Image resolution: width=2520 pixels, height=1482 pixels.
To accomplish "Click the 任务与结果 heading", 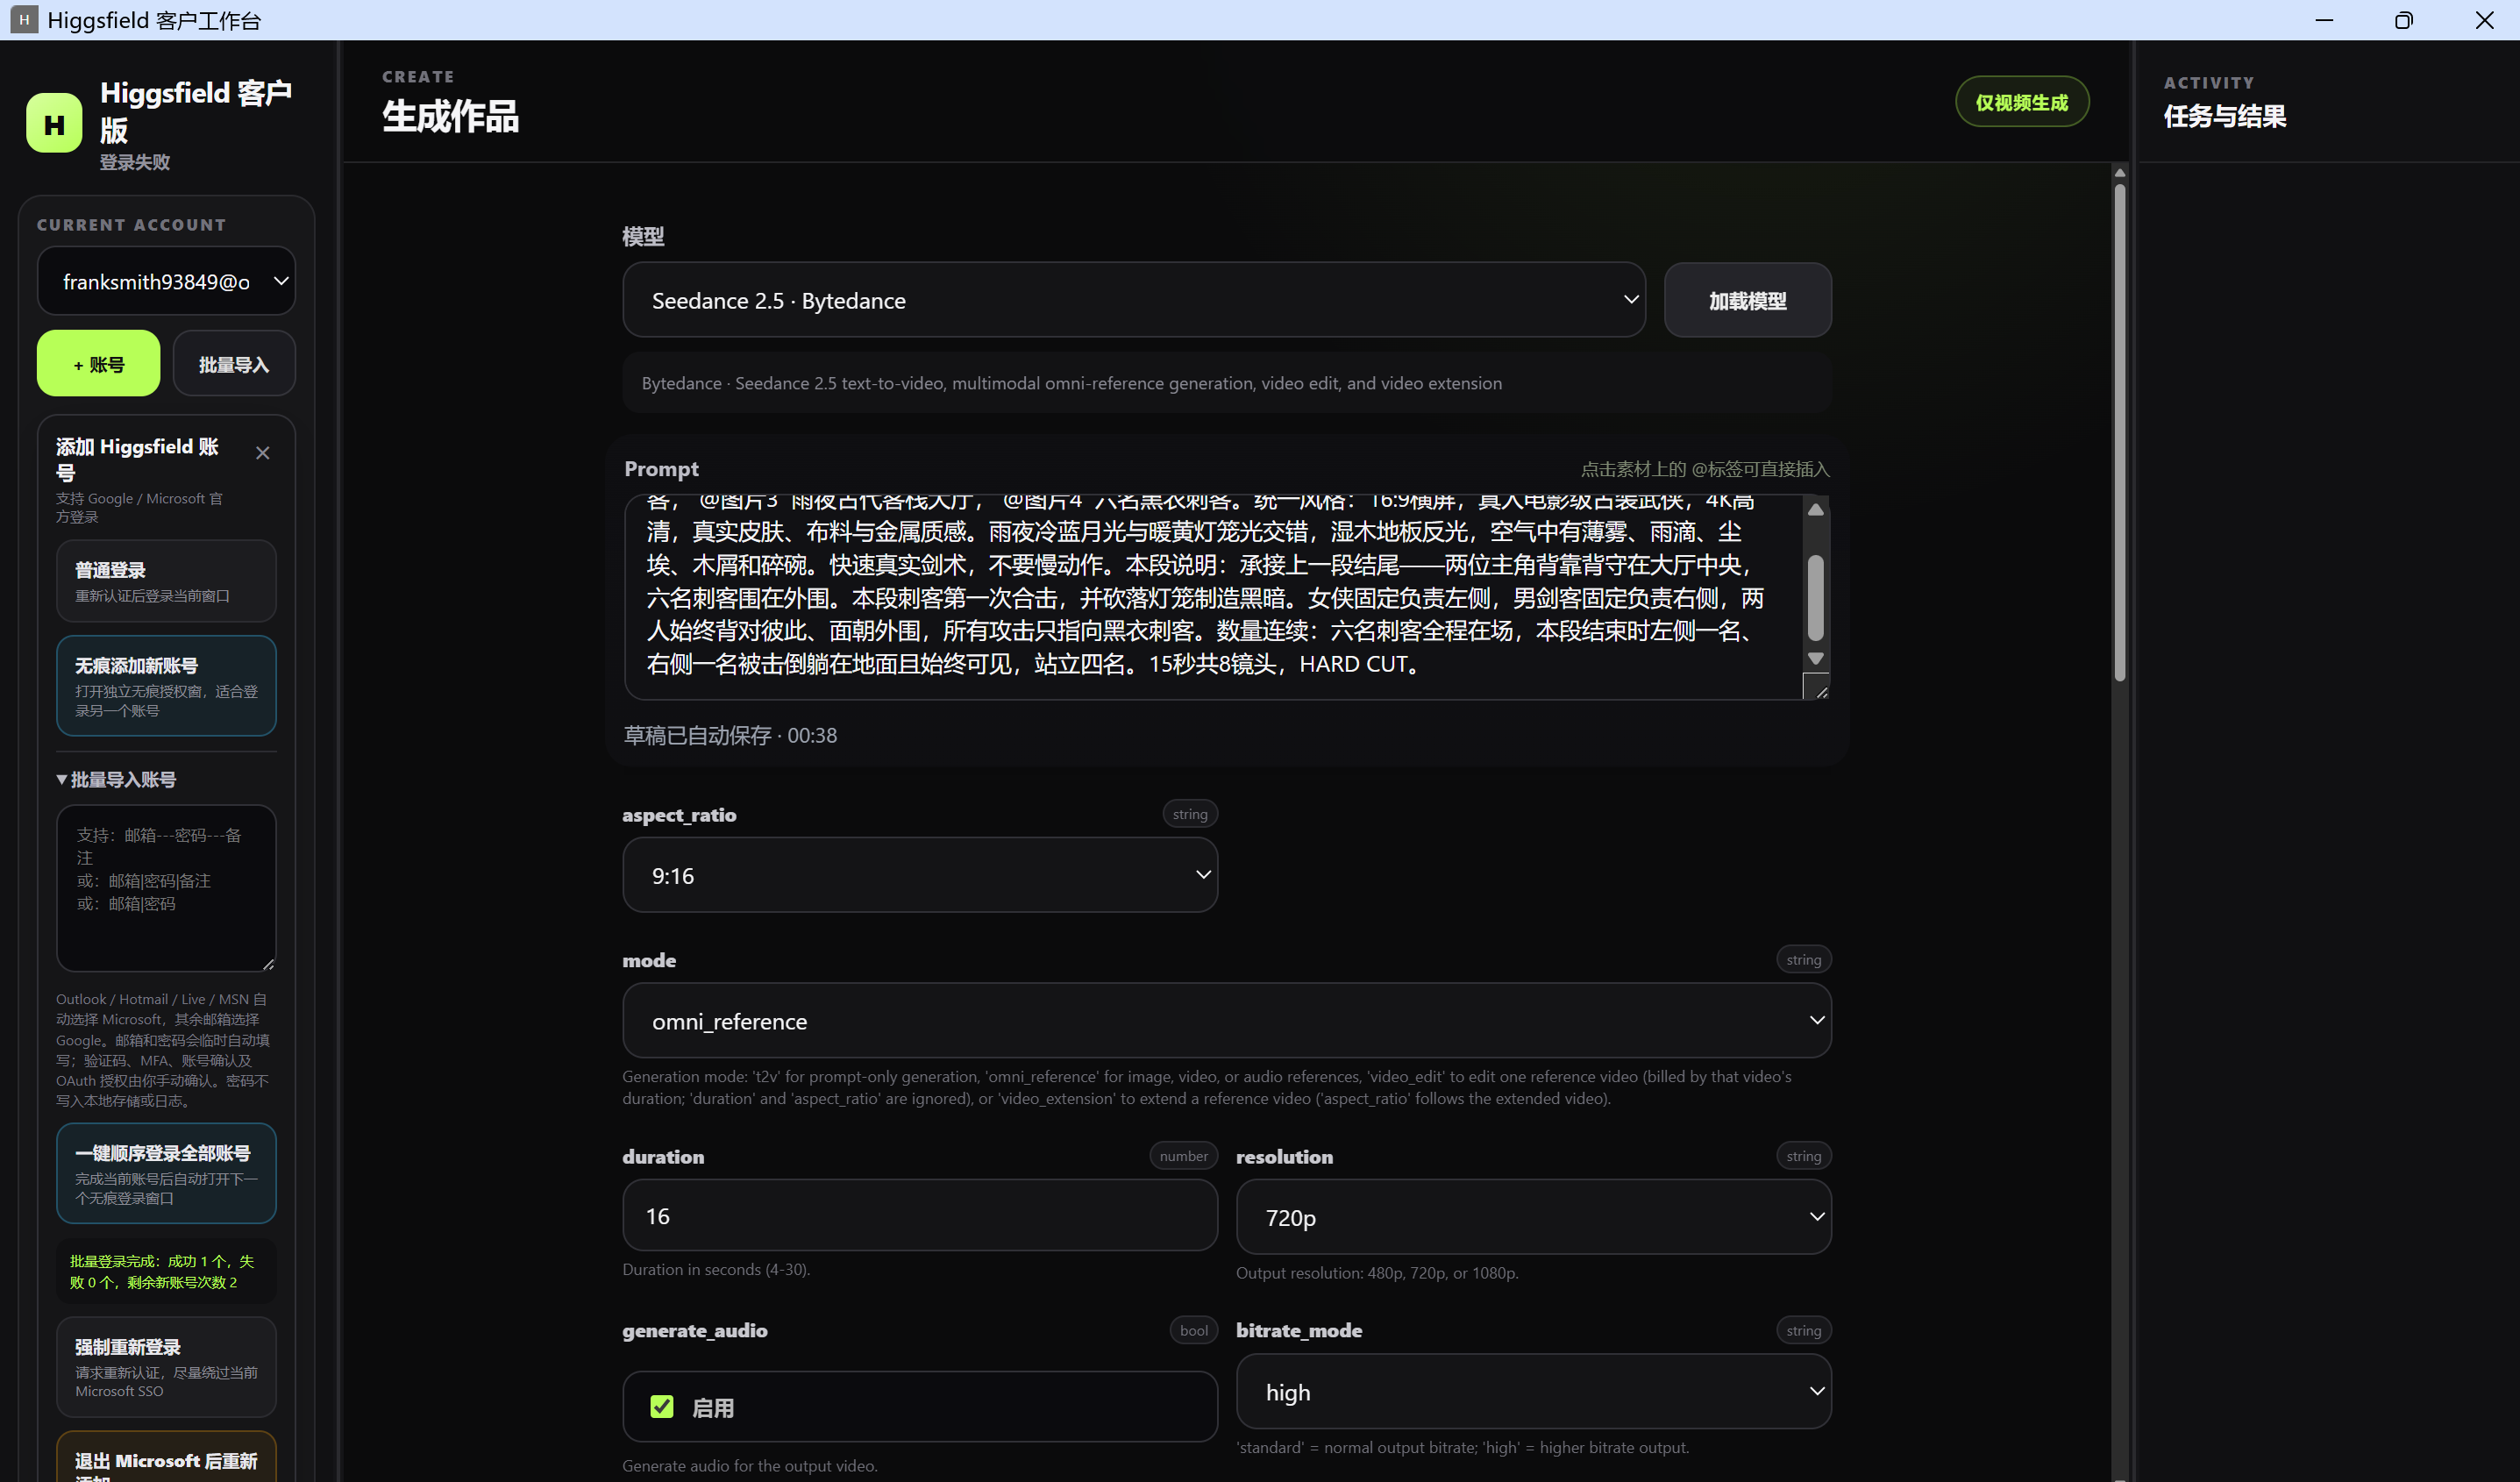I will pos(2224,116).
